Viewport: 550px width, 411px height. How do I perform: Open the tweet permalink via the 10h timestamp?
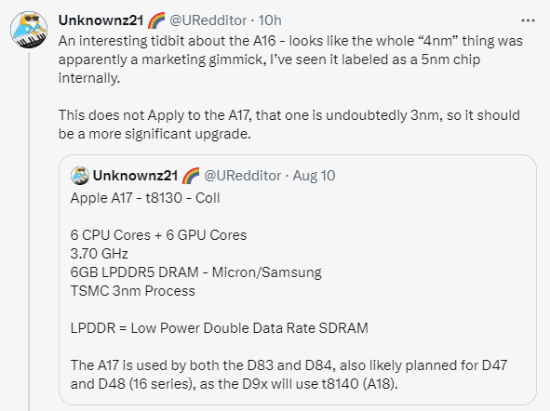(270, 20)
